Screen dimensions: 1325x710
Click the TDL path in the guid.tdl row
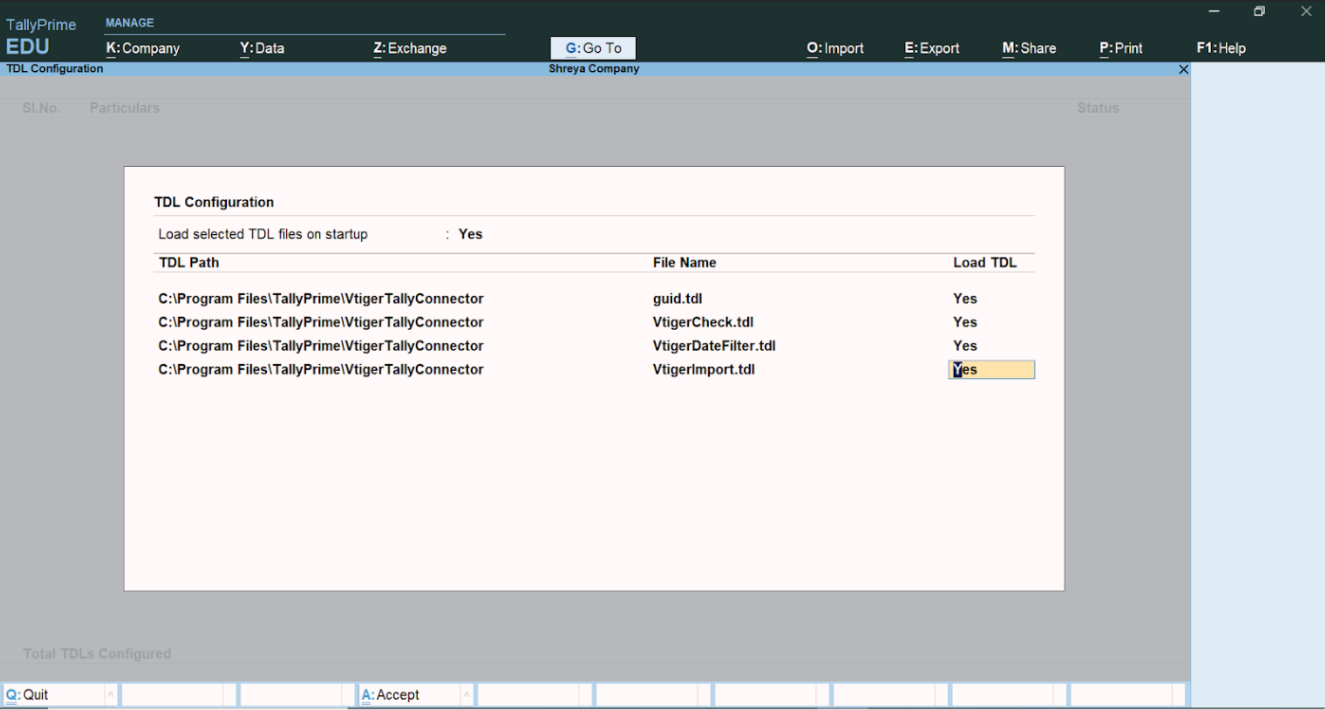321,299
